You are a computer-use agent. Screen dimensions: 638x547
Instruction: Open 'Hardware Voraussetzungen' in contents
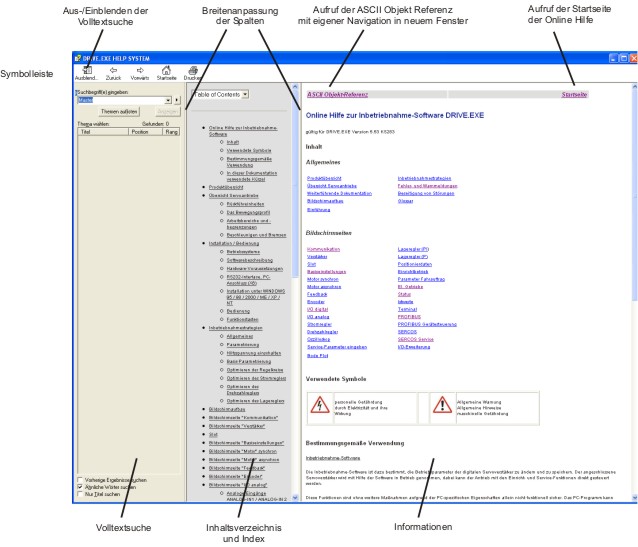coord(255,269)
